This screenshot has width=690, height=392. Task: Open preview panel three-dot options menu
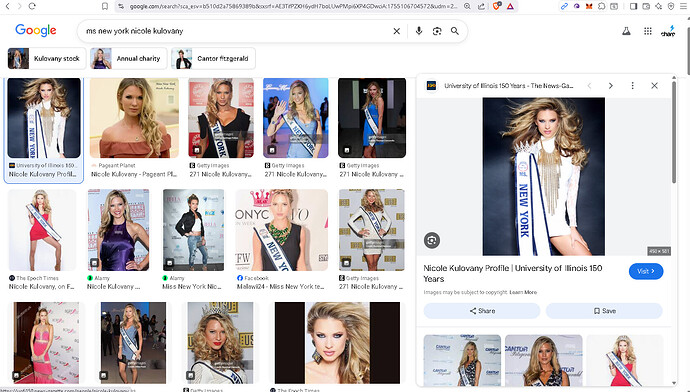[x=632, y=85]
